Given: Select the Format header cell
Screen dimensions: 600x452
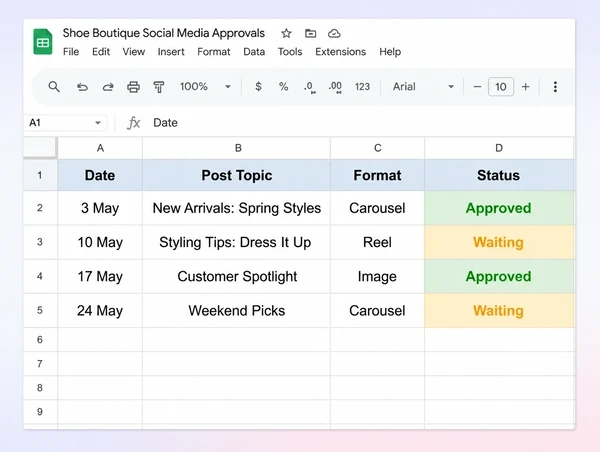Looking at the screenshot, I should coord(377,175).
